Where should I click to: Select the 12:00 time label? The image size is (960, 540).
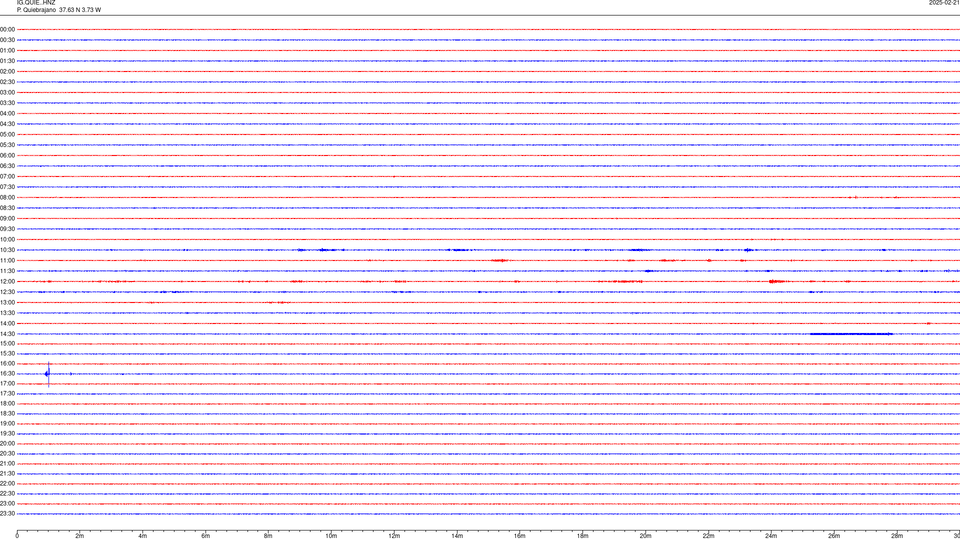7,282
